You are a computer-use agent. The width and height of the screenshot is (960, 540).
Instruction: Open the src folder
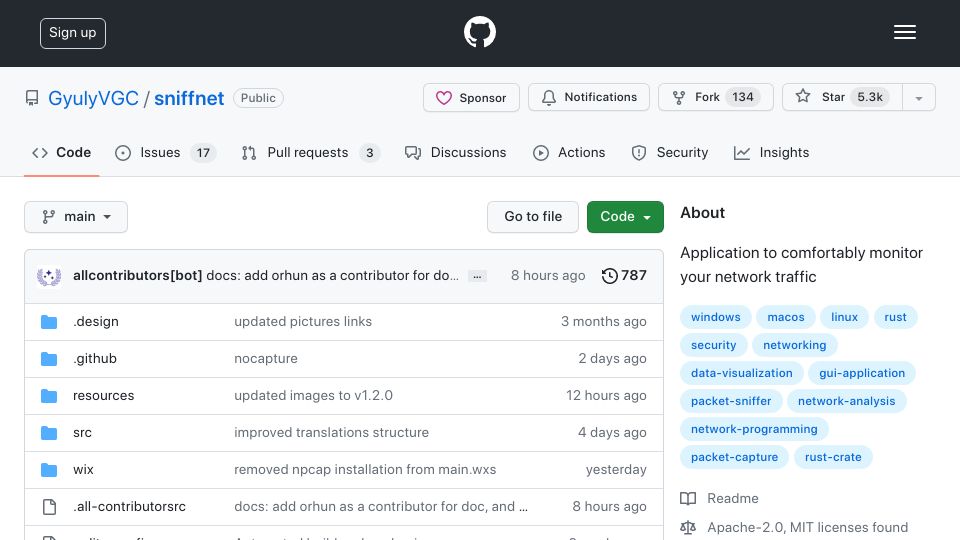click(x=82, y=432)
